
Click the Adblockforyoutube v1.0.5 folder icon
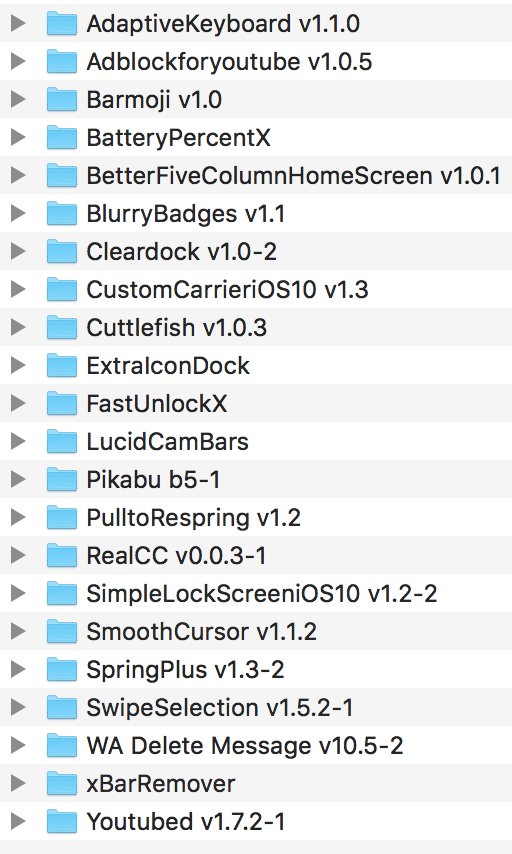point(62,62)
